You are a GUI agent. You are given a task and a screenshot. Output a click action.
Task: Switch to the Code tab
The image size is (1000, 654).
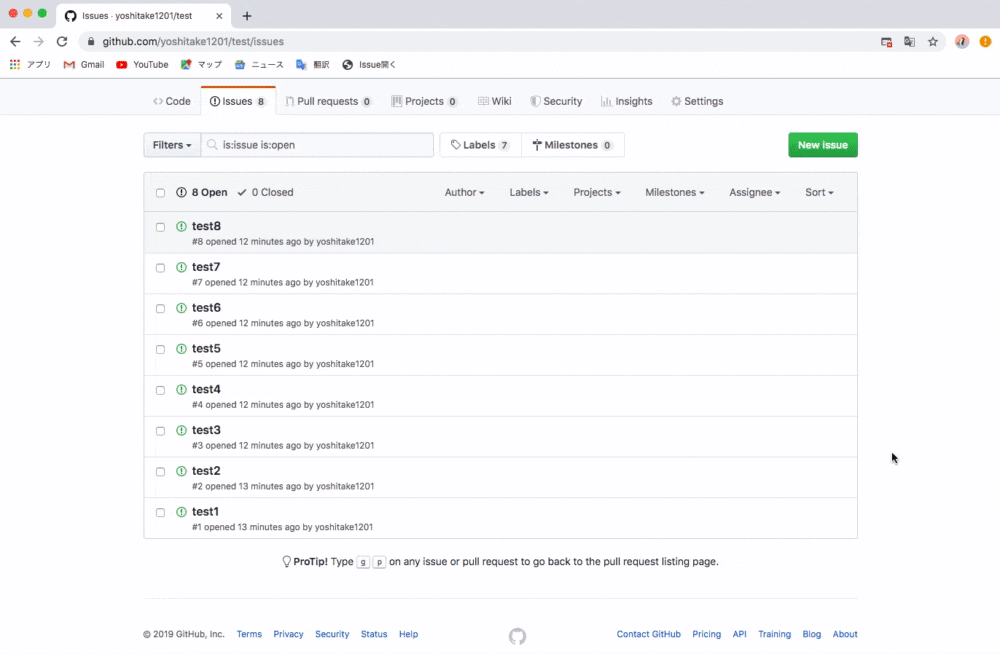click(172, 101)
